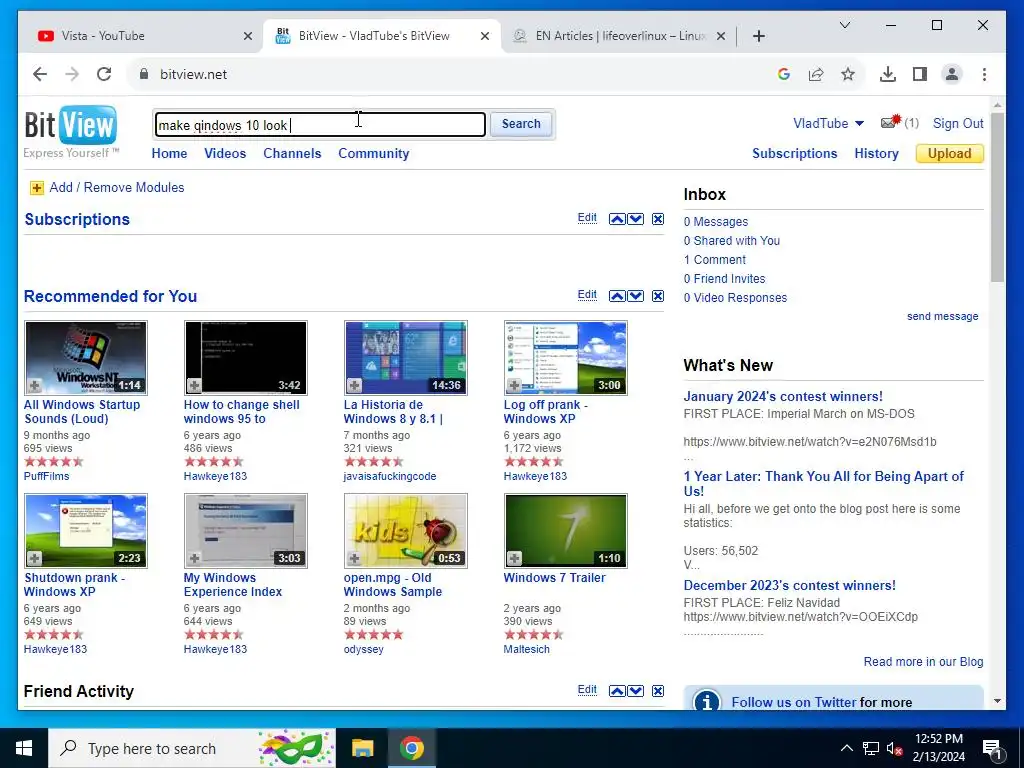Open the notification center icon

pyautogui.click(x=992, y=749)
